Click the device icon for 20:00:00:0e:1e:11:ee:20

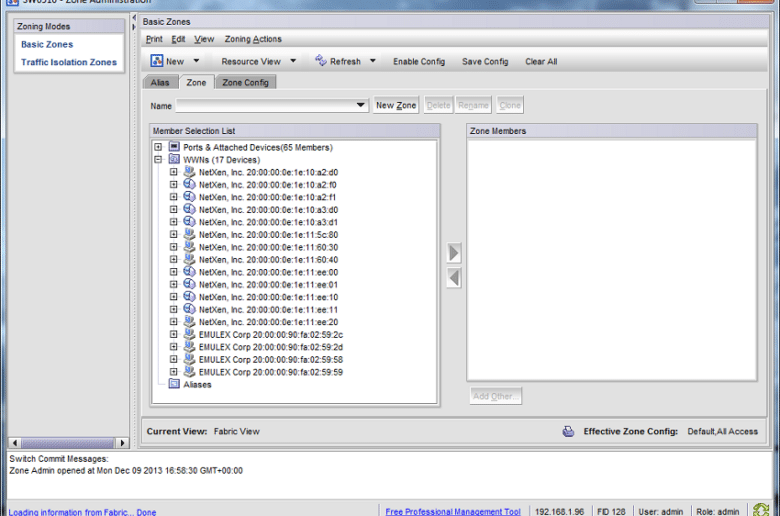pyautogui.click(x=190, y=321)
